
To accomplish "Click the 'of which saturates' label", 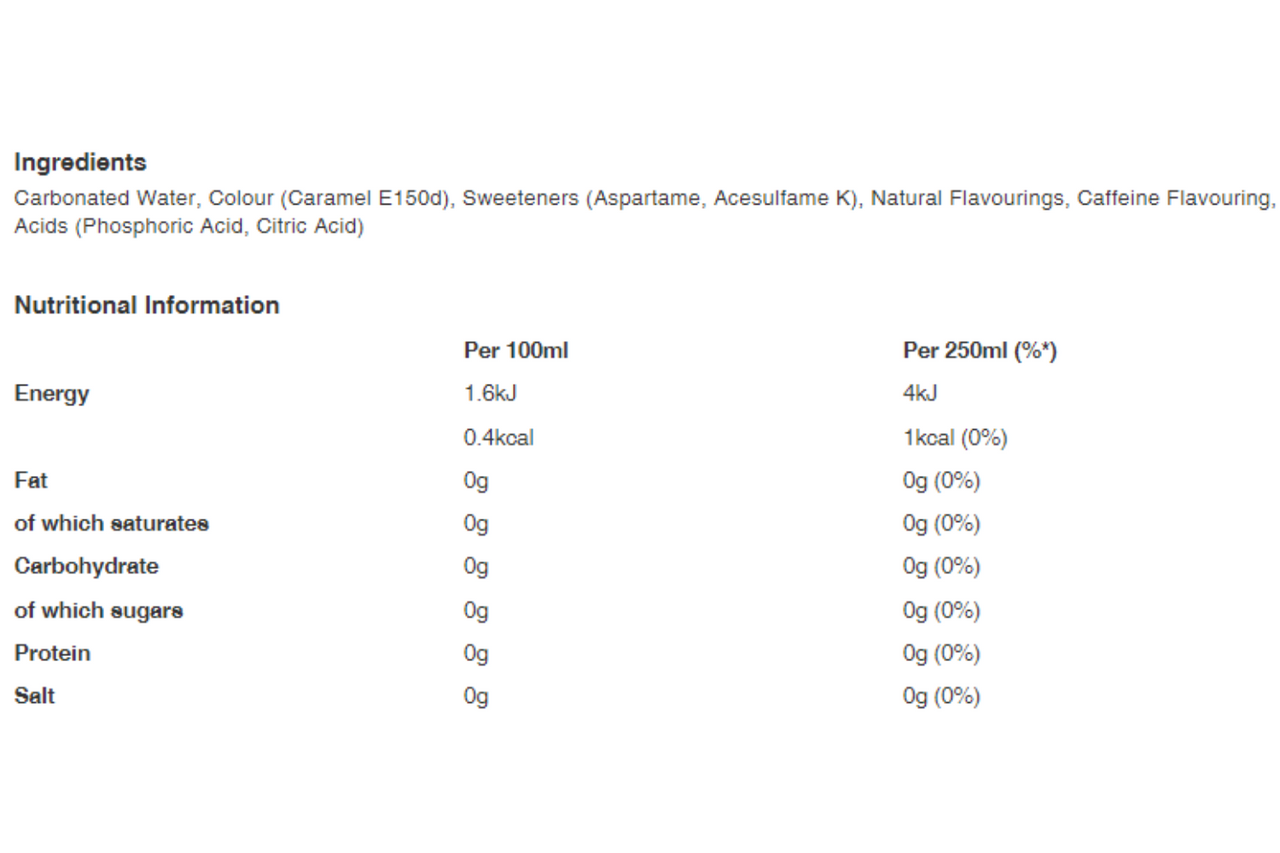I will click(112, 523).
